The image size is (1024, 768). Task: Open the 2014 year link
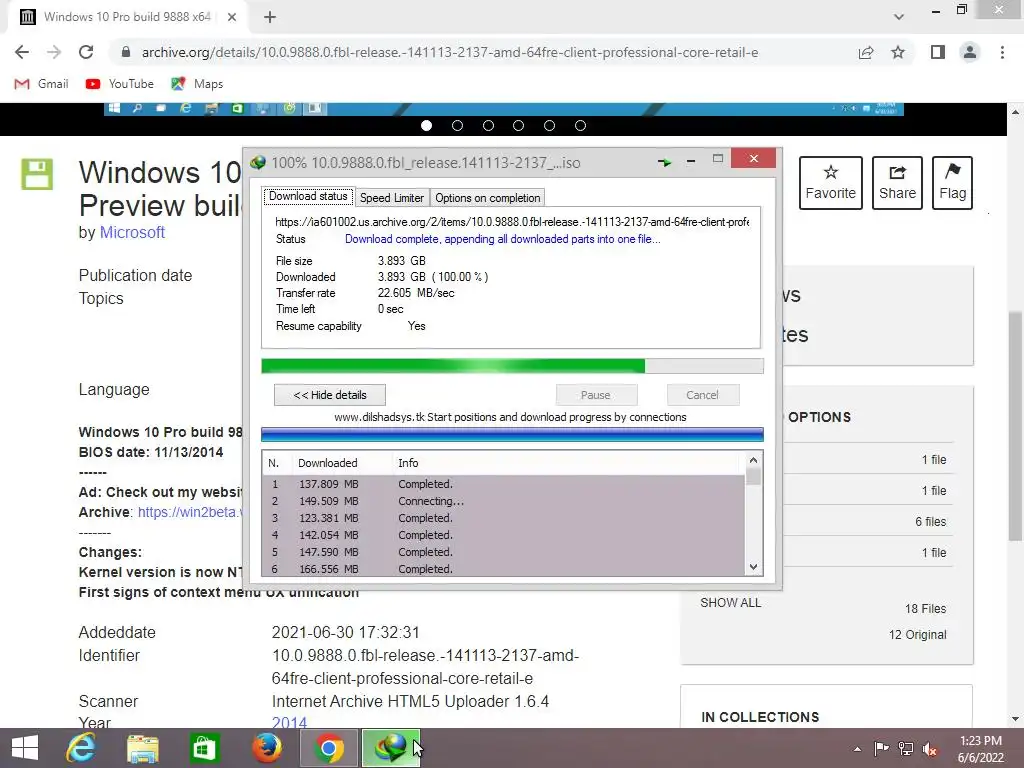(x=289, y=722)
